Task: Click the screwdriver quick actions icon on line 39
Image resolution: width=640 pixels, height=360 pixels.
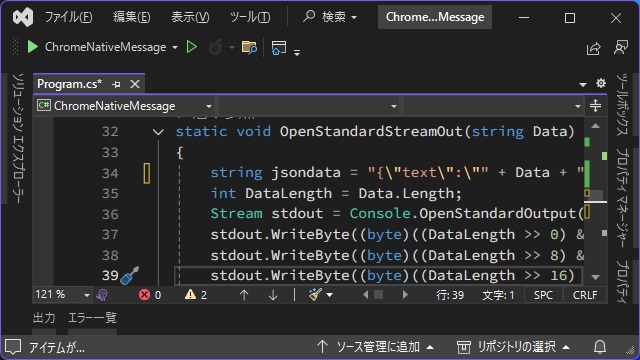Action: click(x=130, y=276)
